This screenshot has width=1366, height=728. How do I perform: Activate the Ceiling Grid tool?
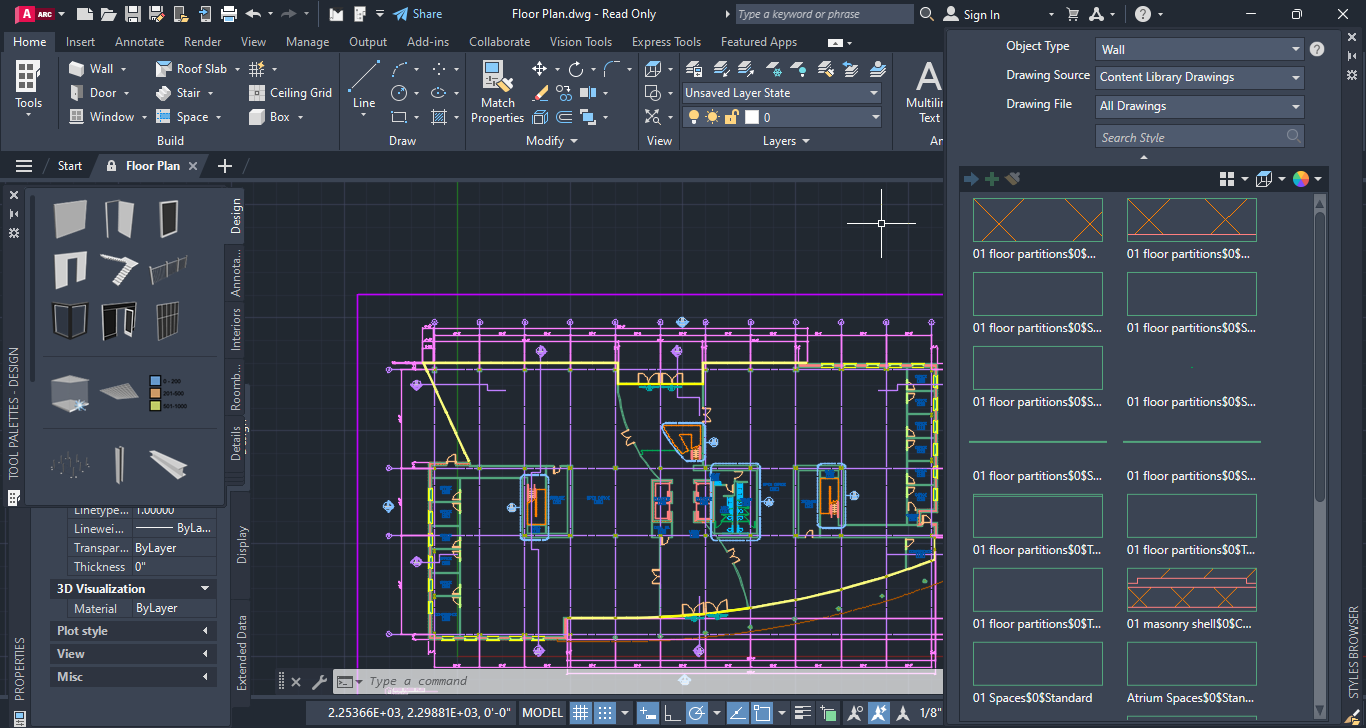(290, 92)
